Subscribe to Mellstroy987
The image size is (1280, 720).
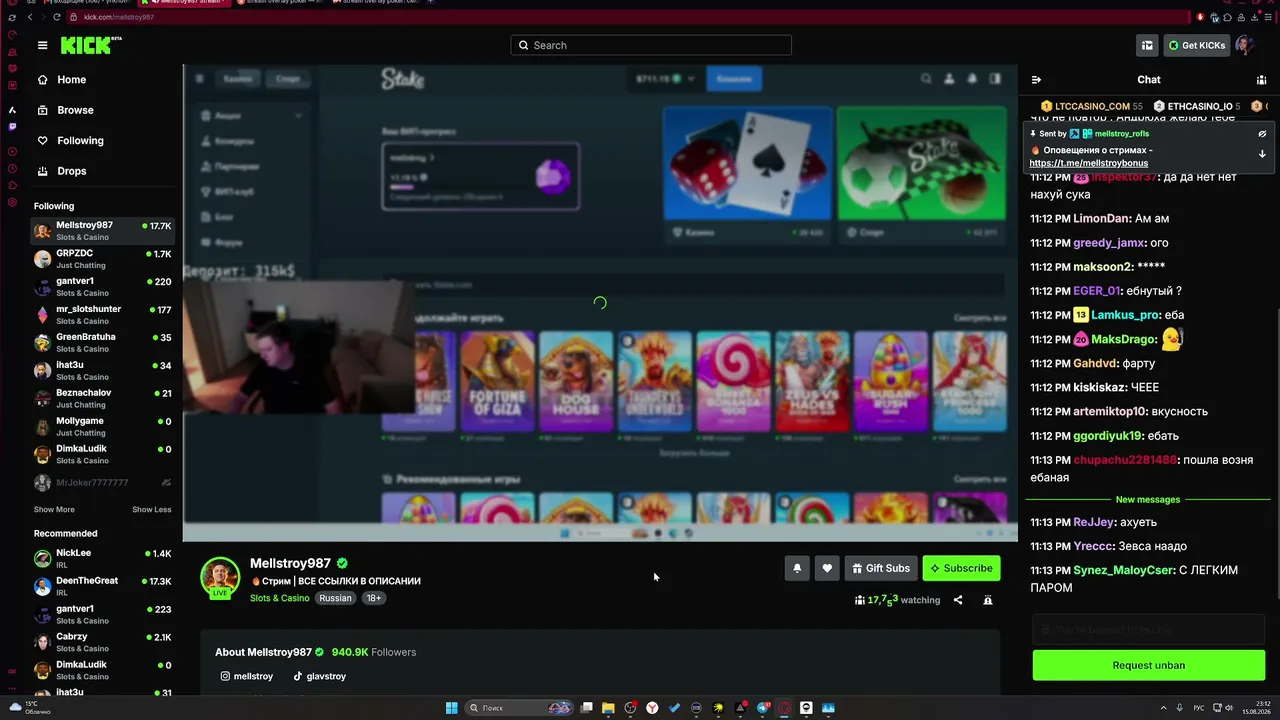[x=961, y=568]
